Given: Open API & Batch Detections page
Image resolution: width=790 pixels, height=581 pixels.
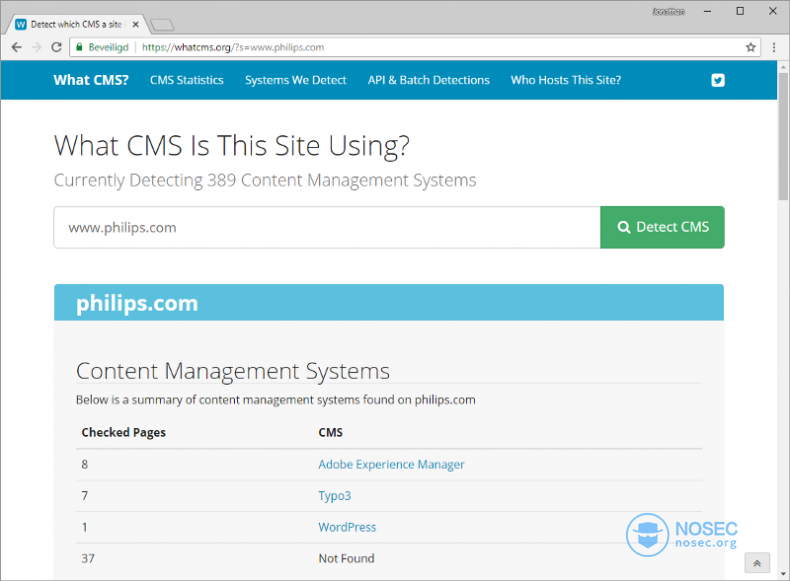Looking at the screenshot, I should [429, 80].
